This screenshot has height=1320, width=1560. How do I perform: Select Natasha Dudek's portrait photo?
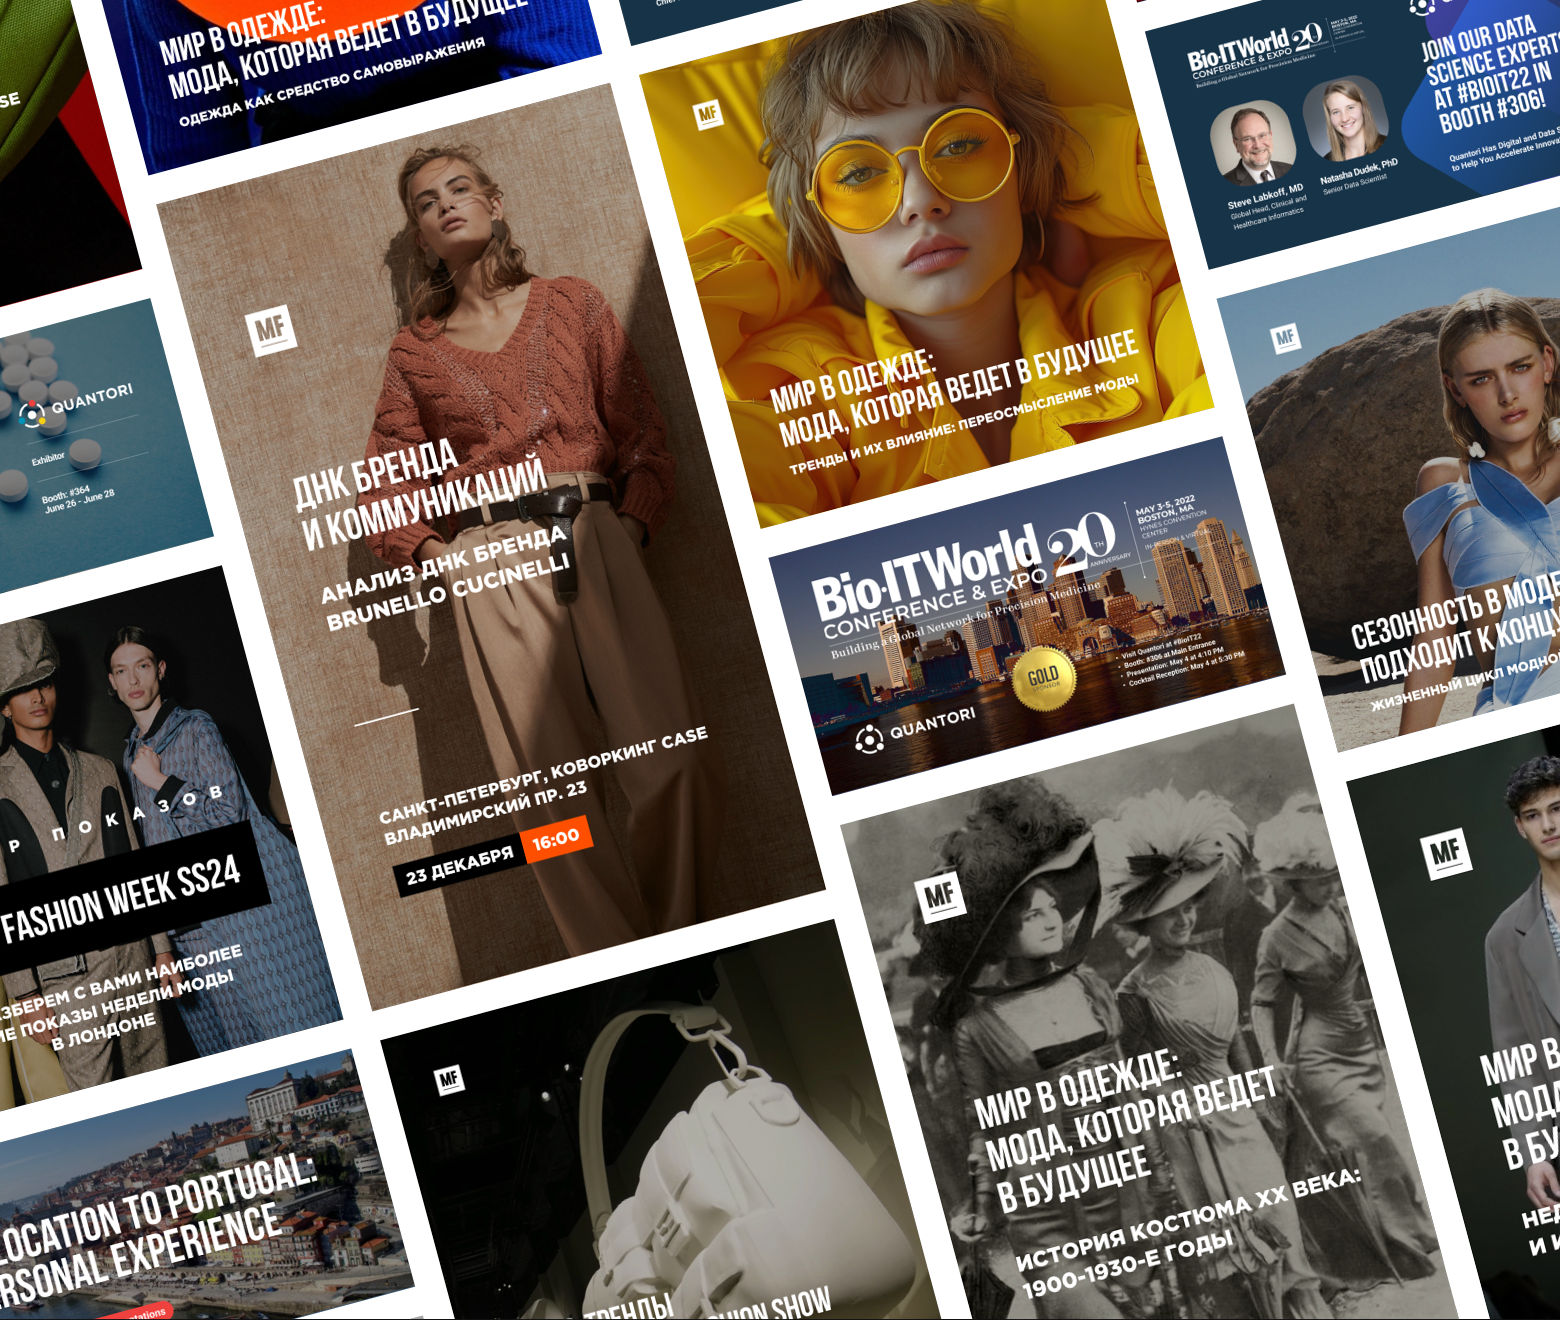coord(1345,120)
